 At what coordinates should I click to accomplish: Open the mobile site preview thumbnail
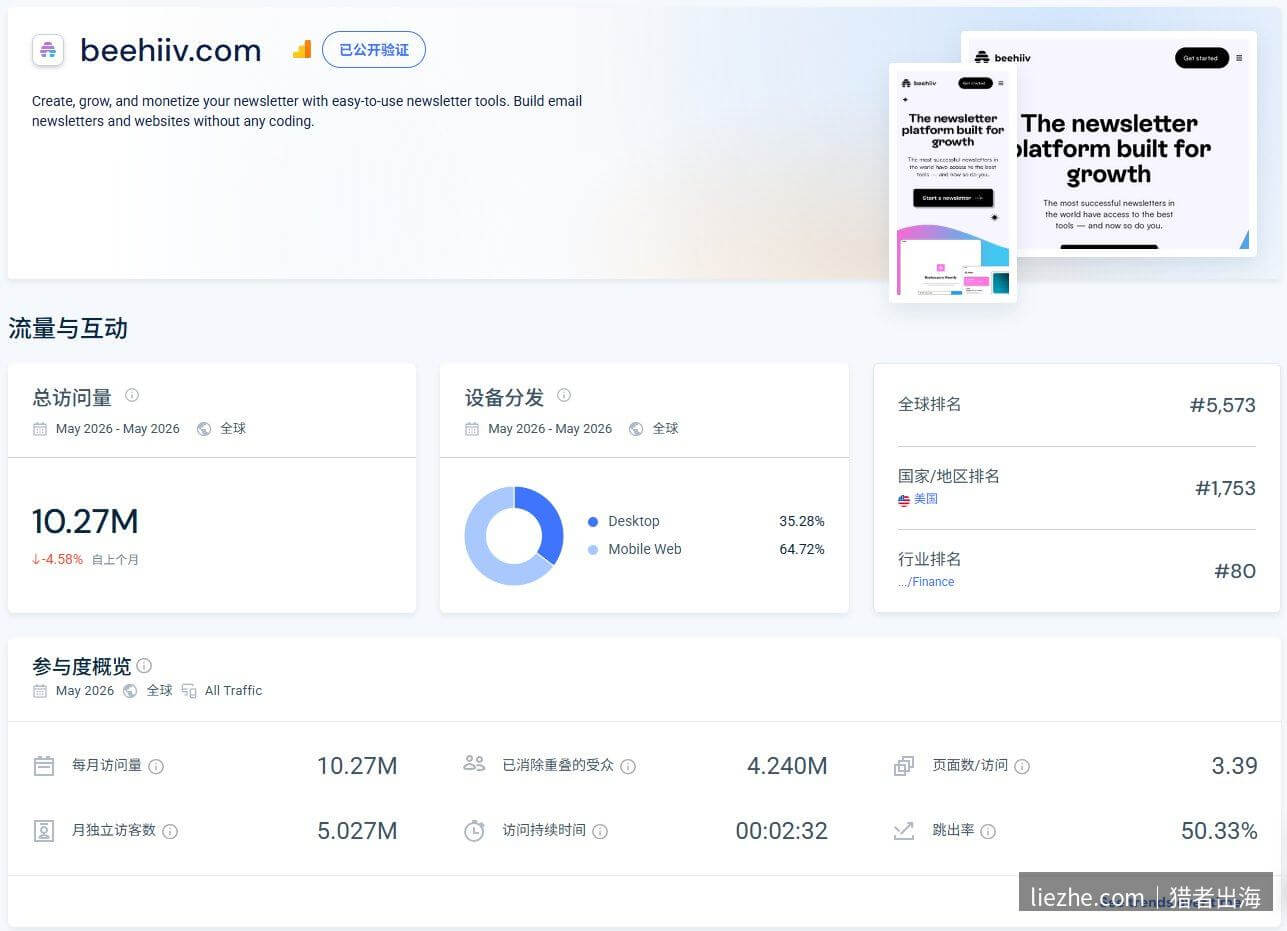[x=953, y=183]
